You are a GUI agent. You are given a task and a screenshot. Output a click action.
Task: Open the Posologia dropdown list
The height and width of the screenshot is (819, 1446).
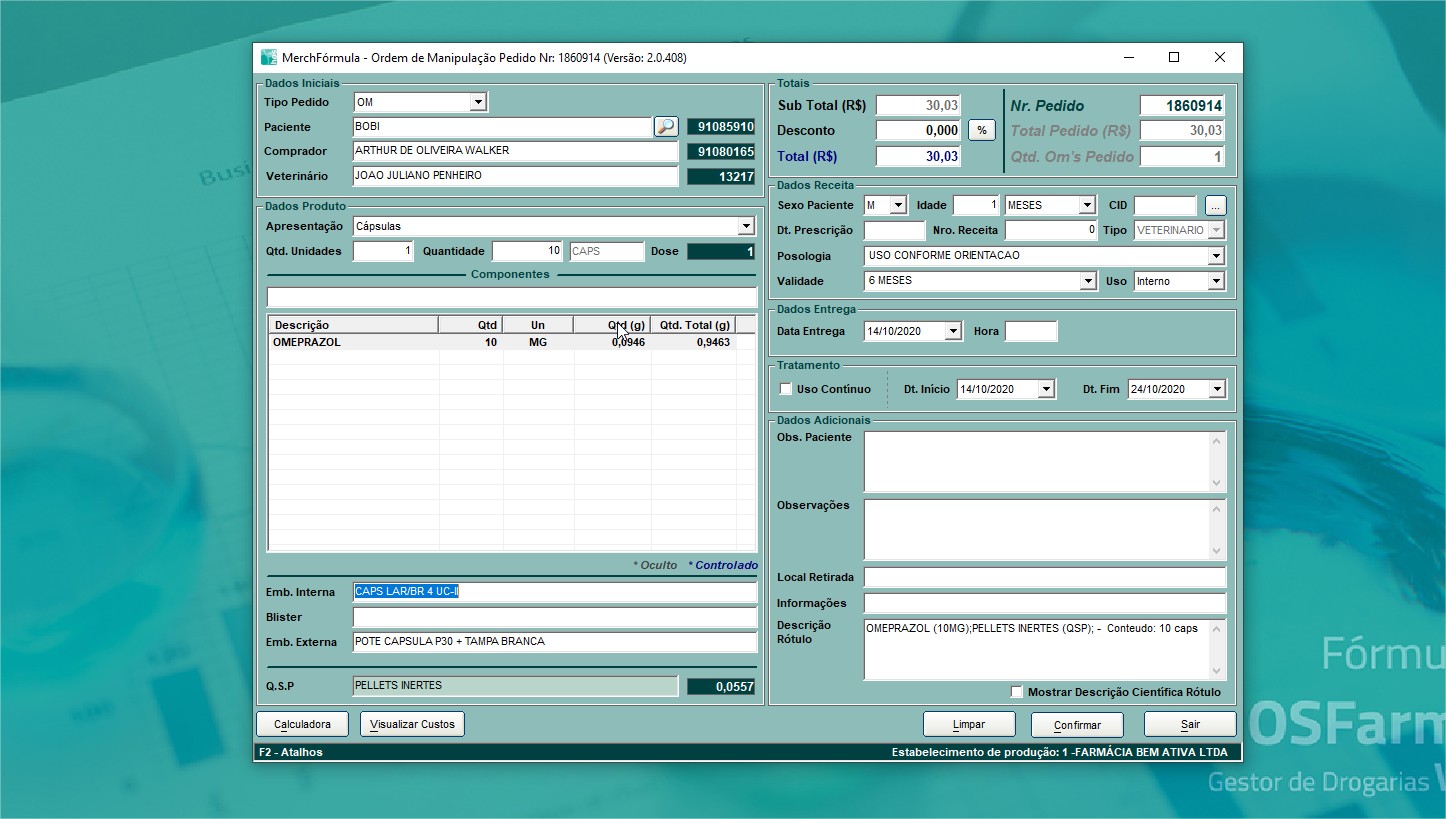pos(1216,256)
